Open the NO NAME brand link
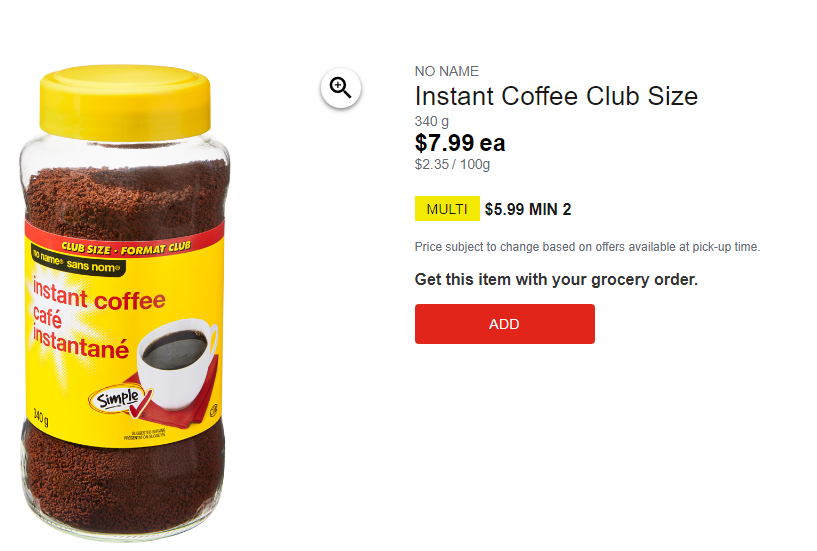The height and width of the screenshot is (551, 817). coord(447,71)
